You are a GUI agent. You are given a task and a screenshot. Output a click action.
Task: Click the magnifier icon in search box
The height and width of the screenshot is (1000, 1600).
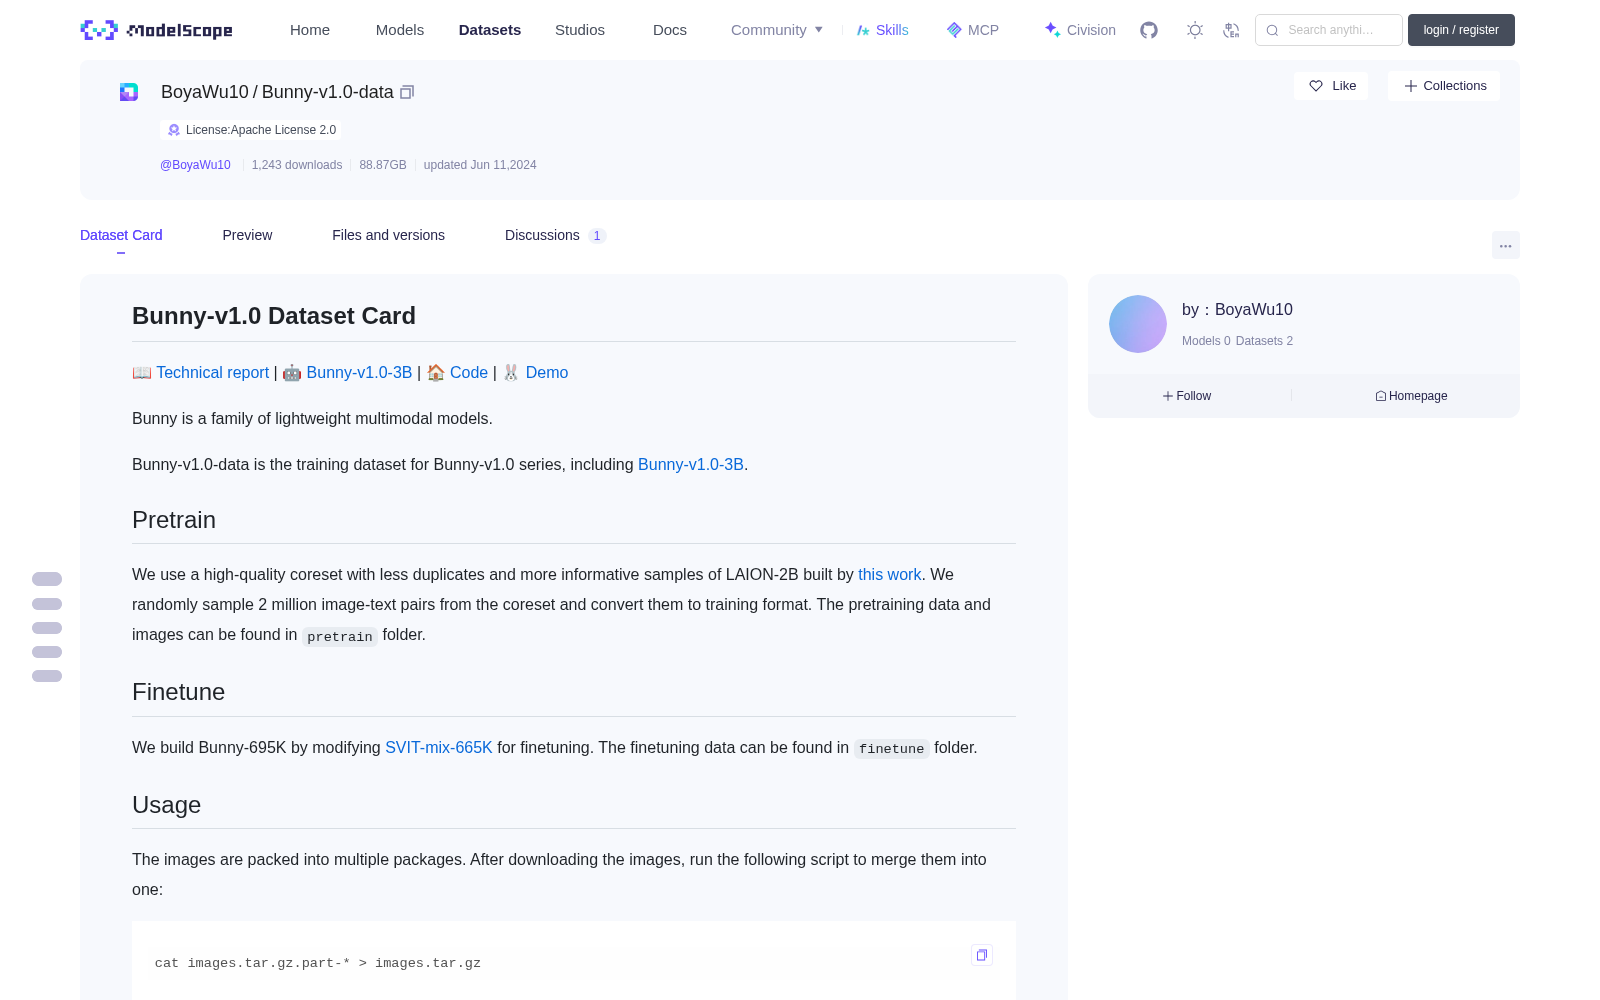[1272, 30]
